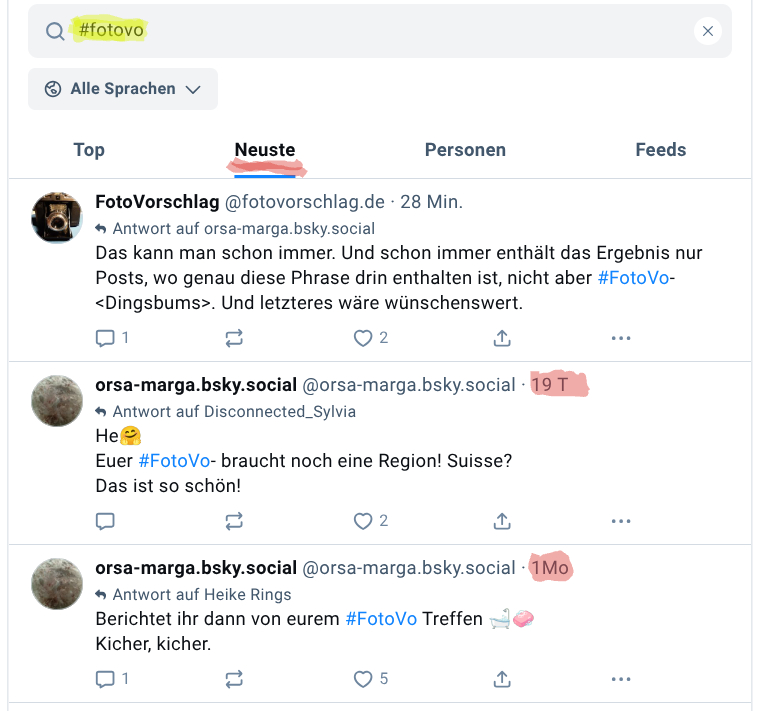
Task: Share the FotoVorschlag post
Action: (x=502, y=338)
